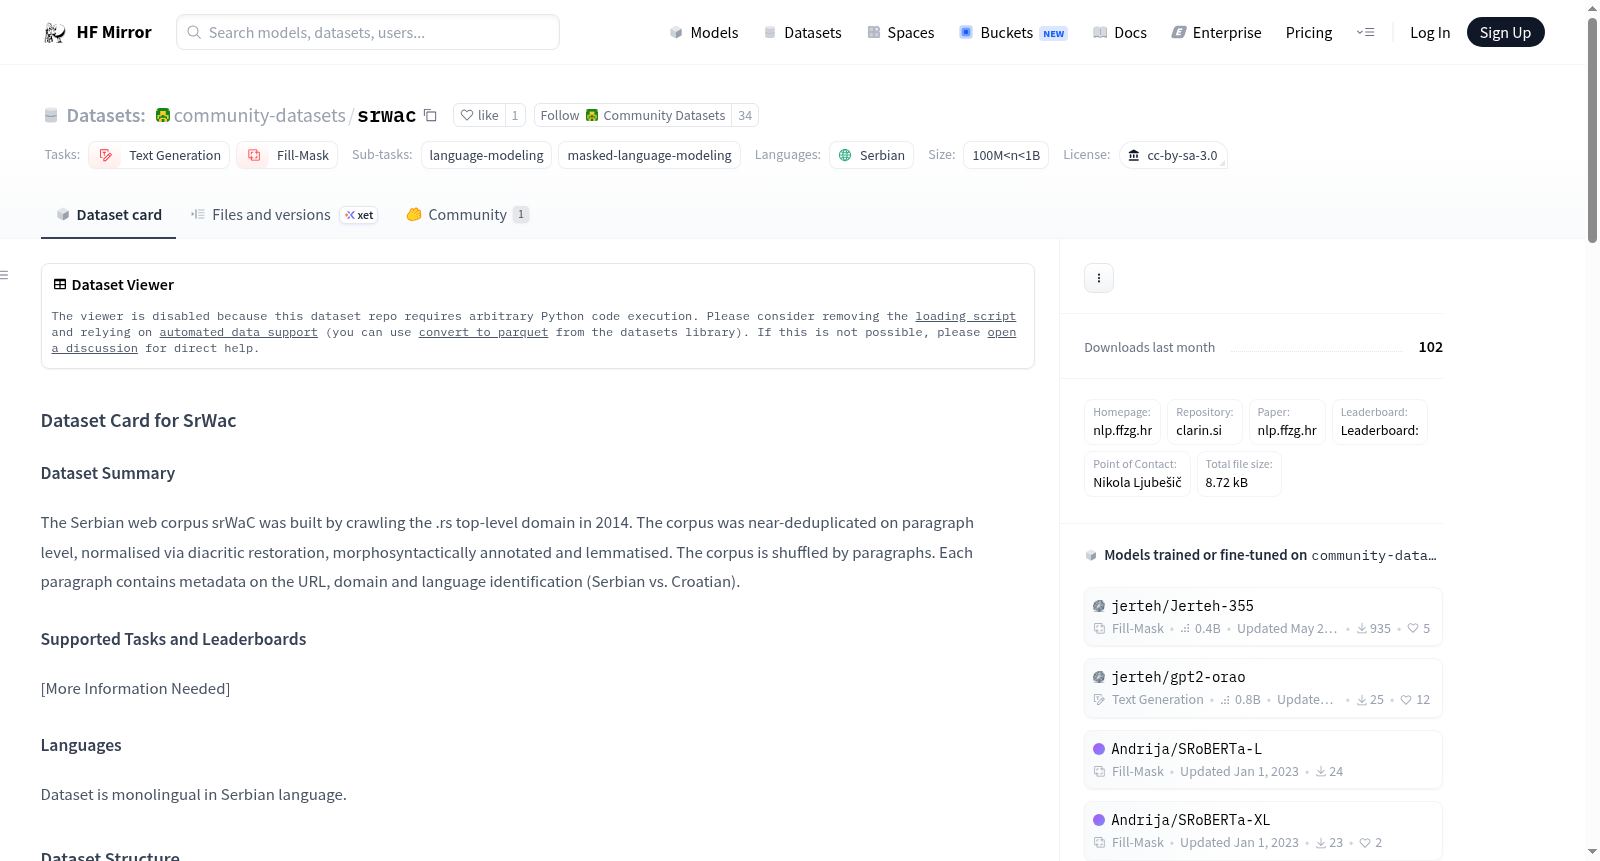Screen dimensions: 1600x861
Task: Like the srwac dataset
Action: point(479,115)
